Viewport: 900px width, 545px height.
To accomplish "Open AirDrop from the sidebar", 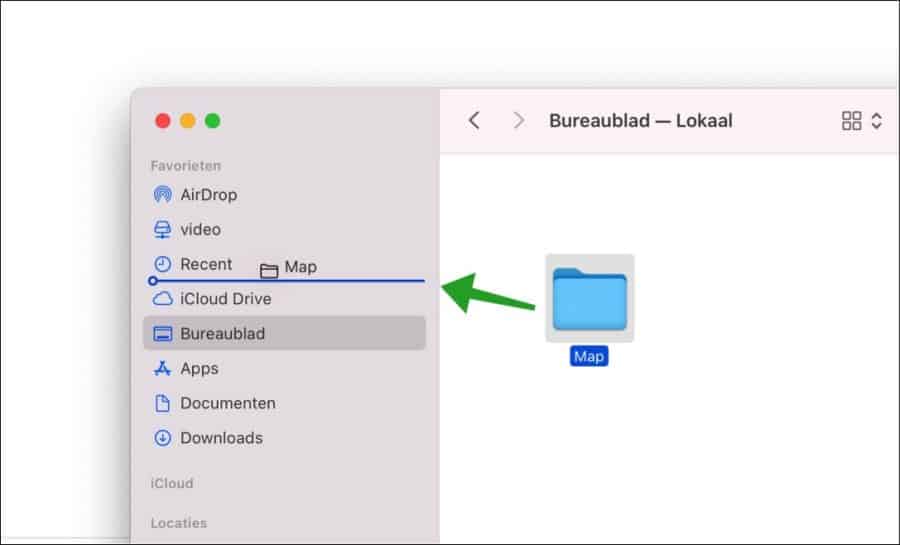I will (x=284, y=195).
